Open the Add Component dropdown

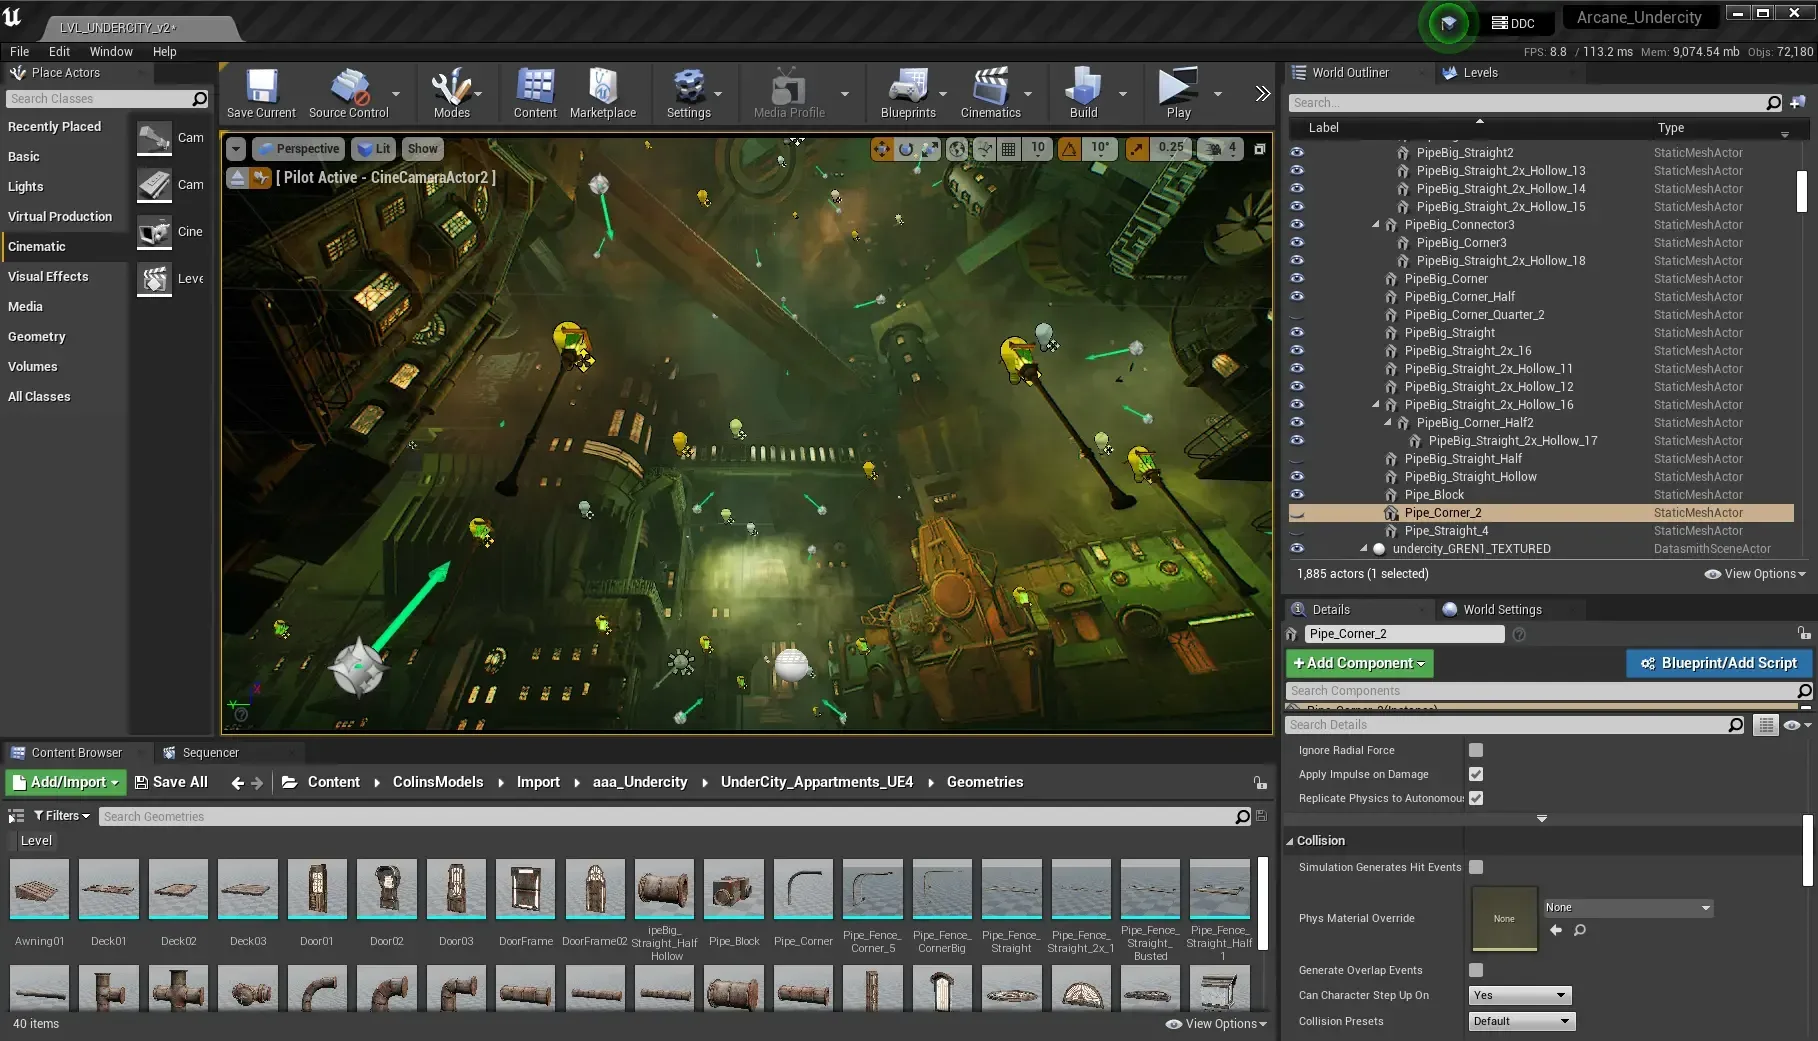[1359, 663]
